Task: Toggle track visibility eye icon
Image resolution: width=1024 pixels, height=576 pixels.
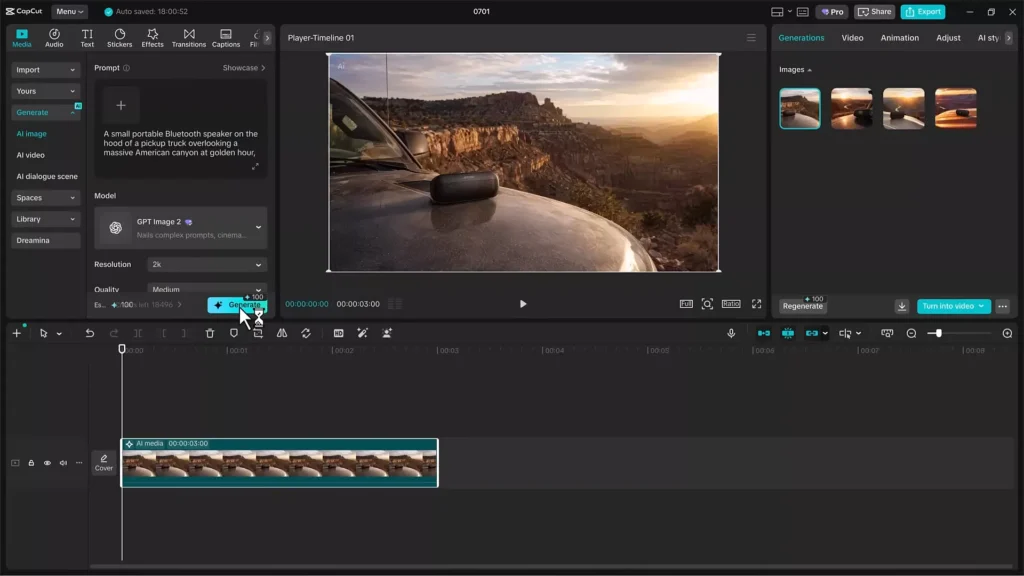Action: pos(47,463)
